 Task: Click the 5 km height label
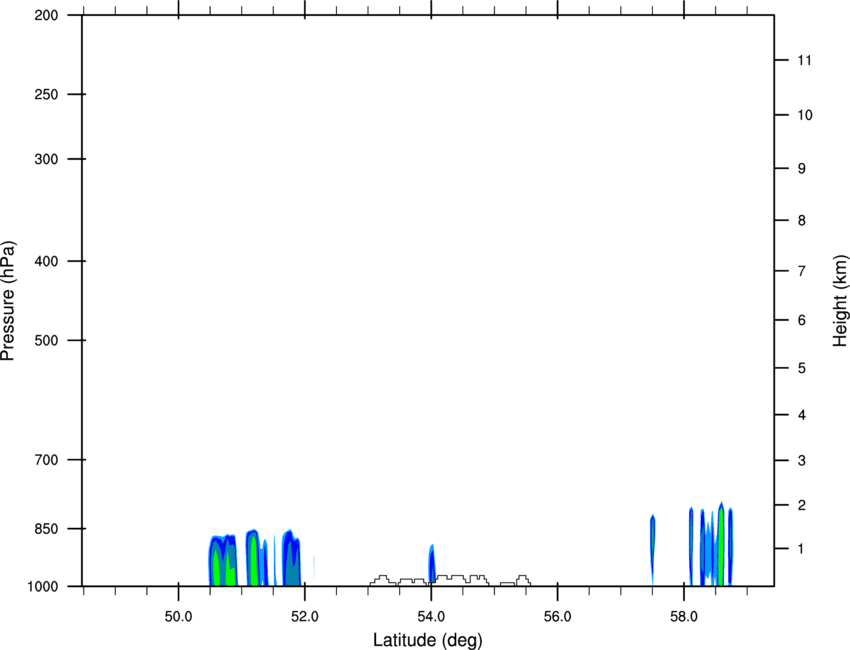point(802,368)
